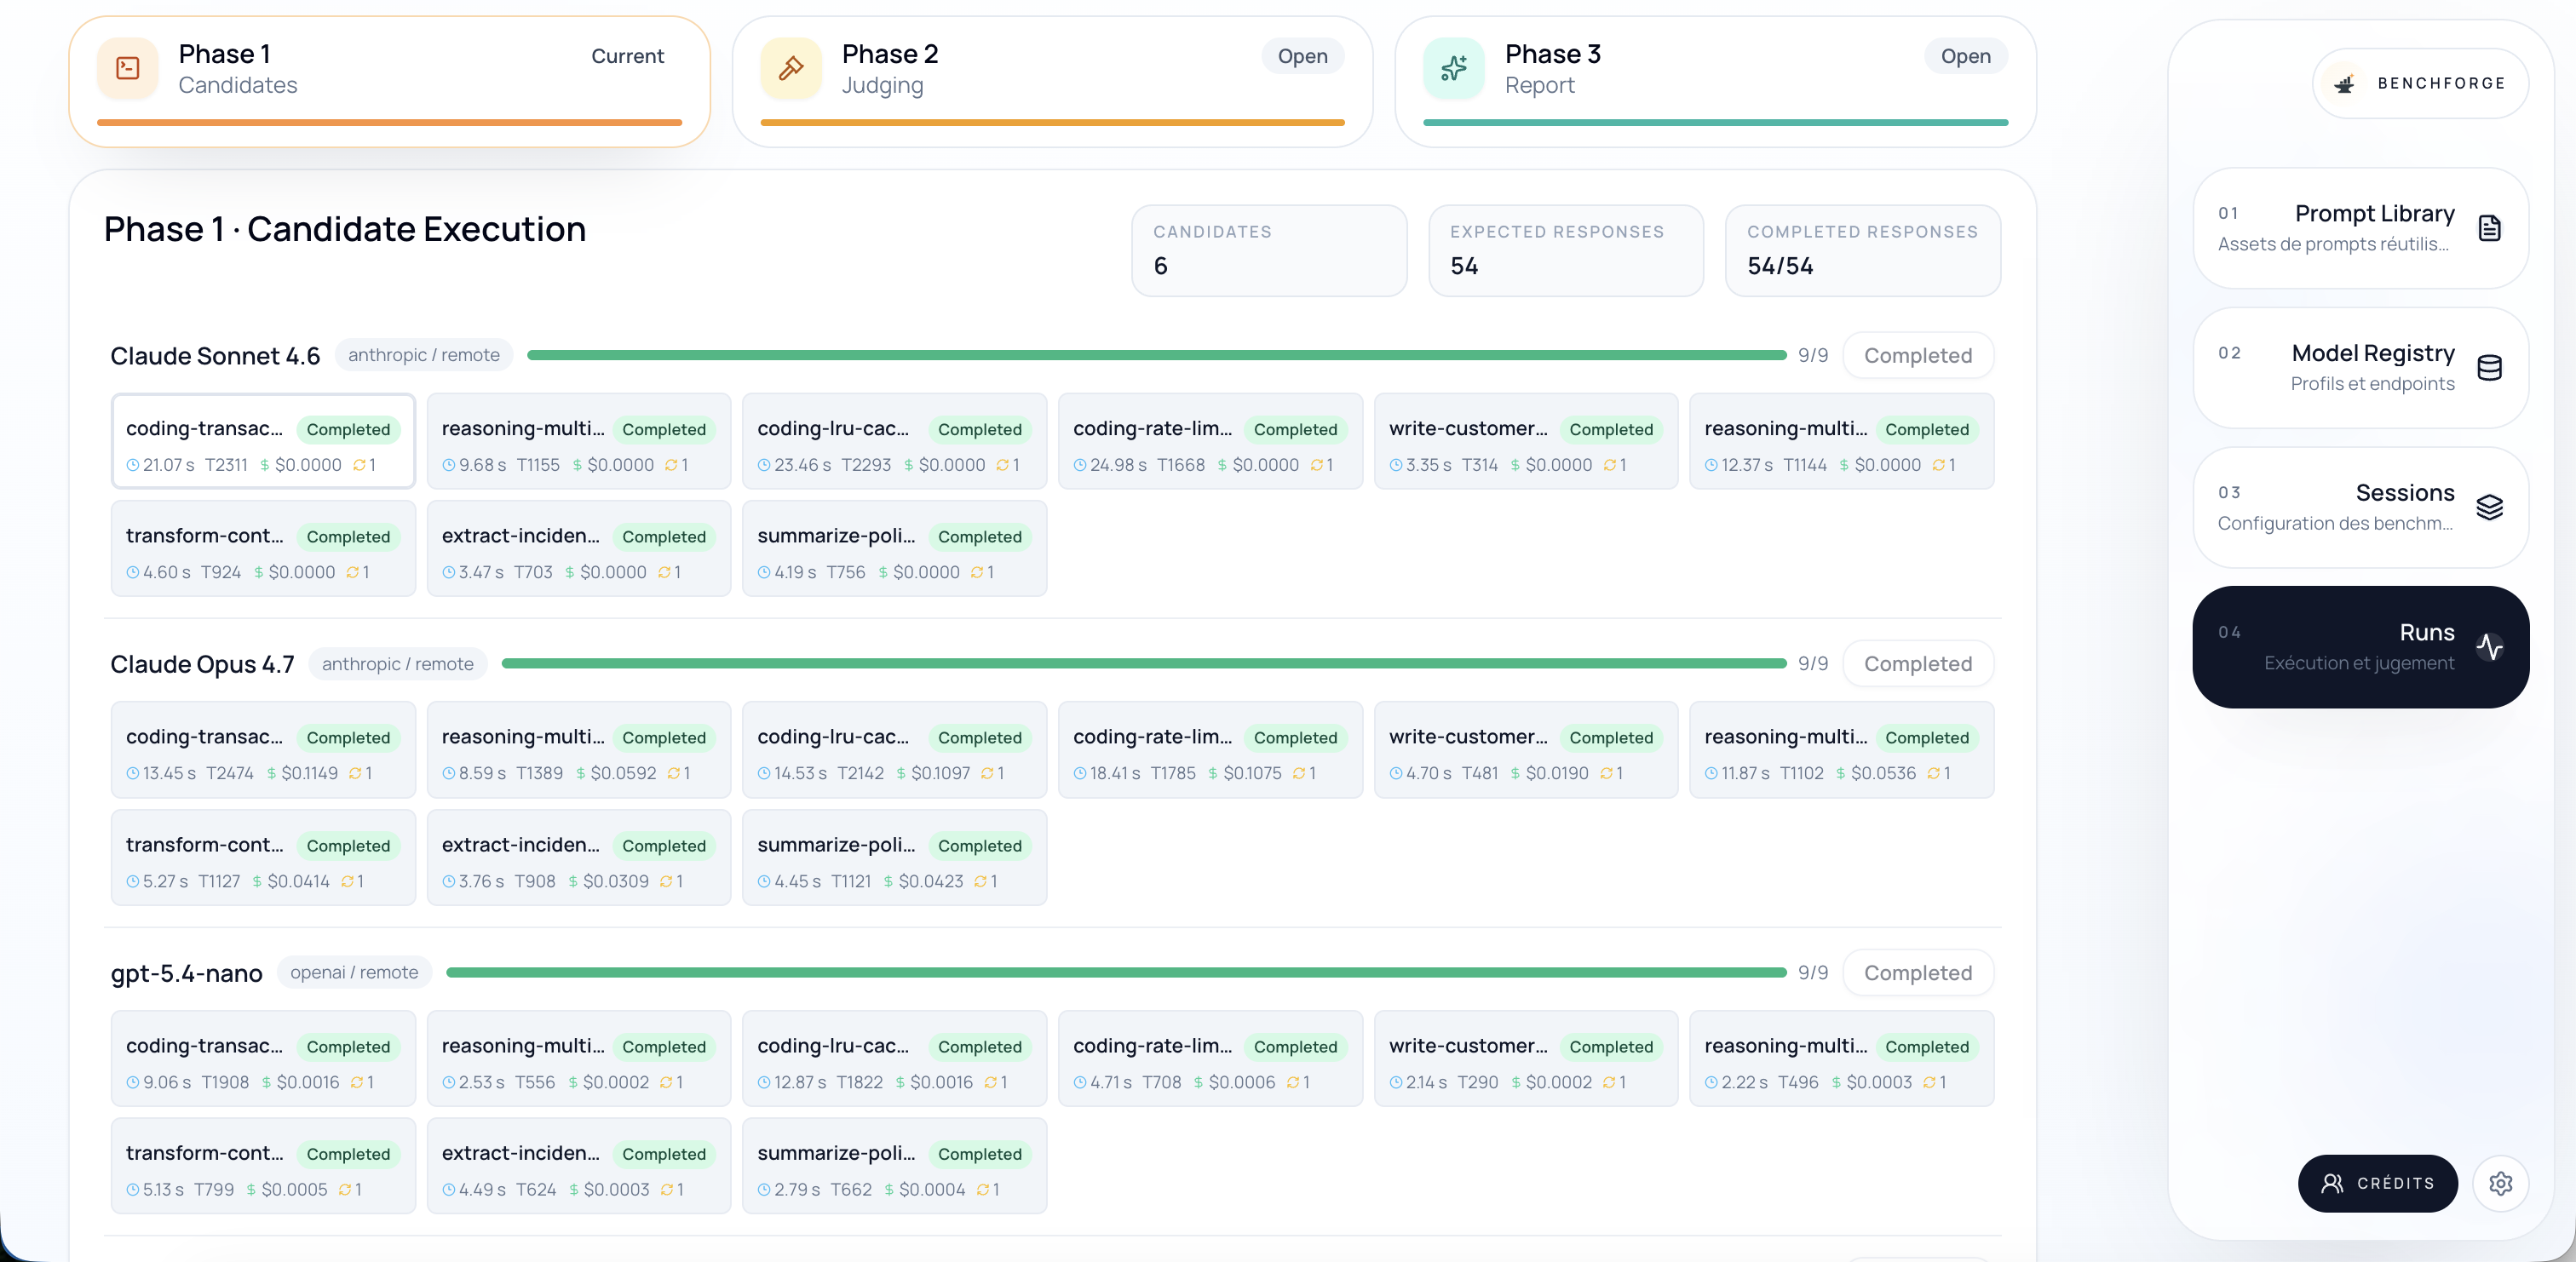Click Claude Opus 4.7 progress bar

(1143, 664)
